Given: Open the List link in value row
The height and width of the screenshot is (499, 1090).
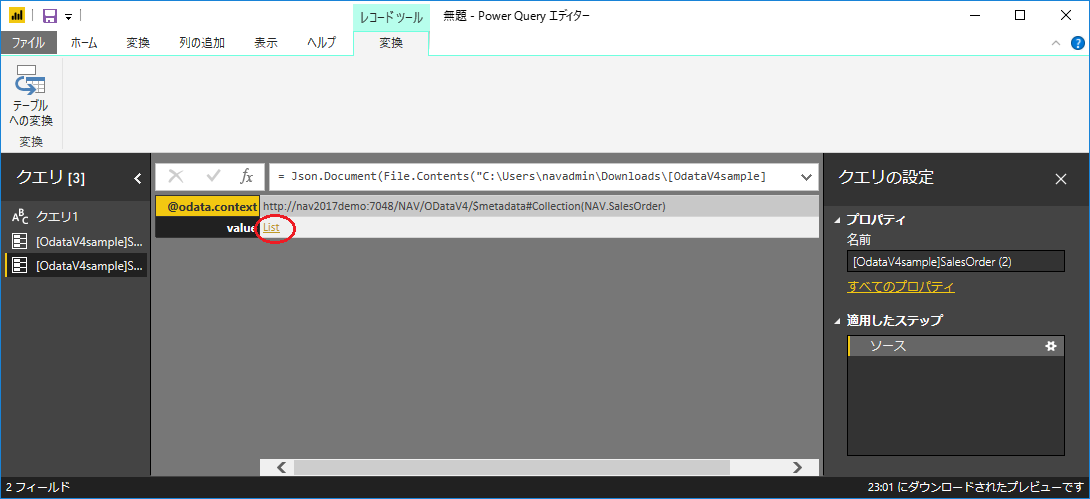Looking at the screenshot, I should click(271, 227).
